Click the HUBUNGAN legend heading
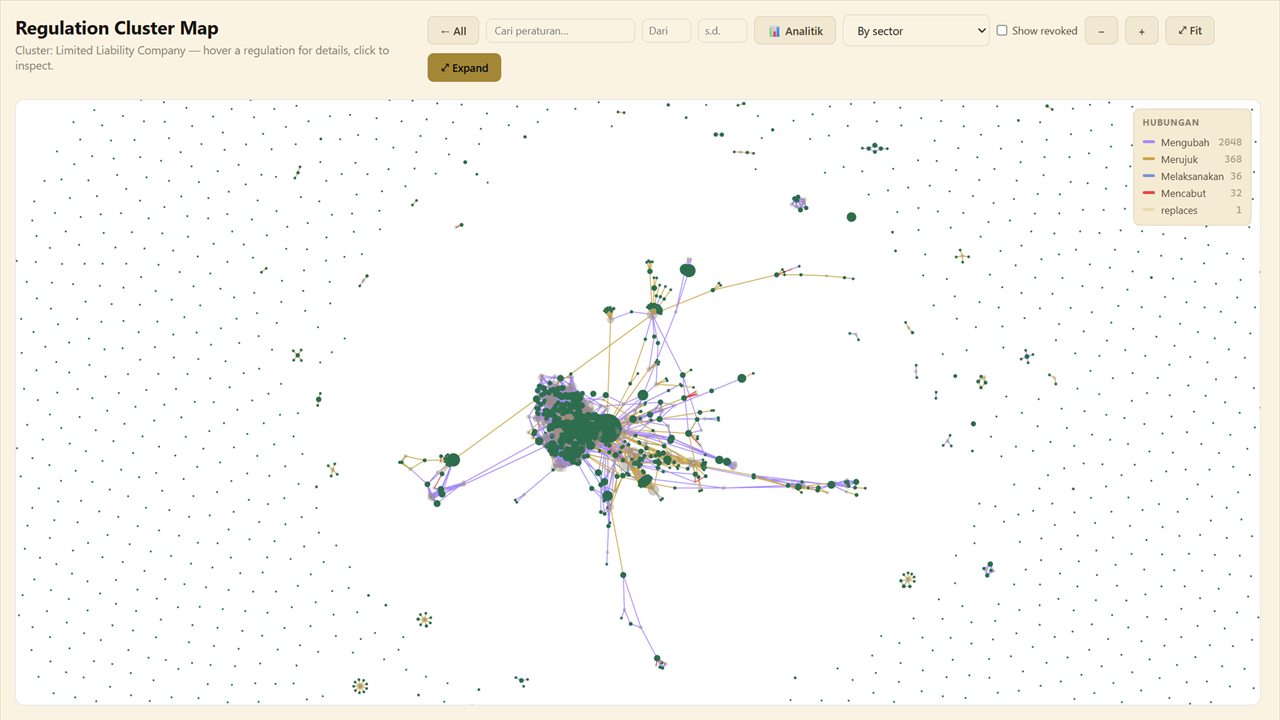The image size is (1280, 720). click(1171, 123)
